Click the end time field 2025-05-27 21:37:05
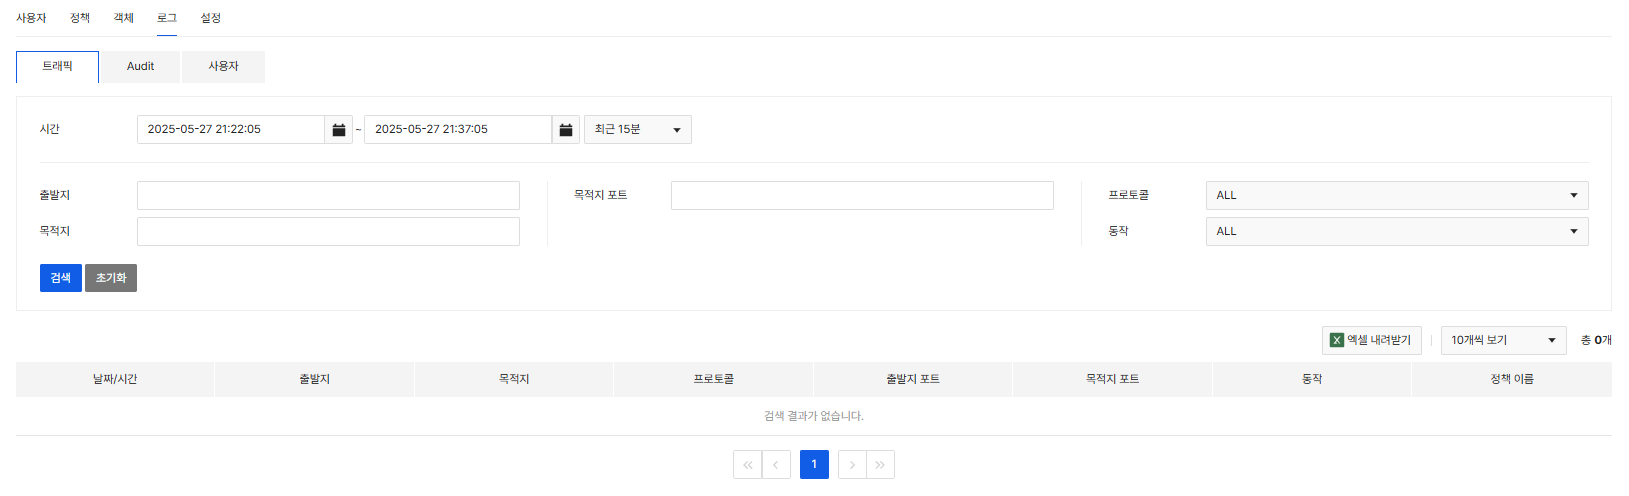Image resolution: width=1629 pixels, height=496 pixels. tap(458, 130)
